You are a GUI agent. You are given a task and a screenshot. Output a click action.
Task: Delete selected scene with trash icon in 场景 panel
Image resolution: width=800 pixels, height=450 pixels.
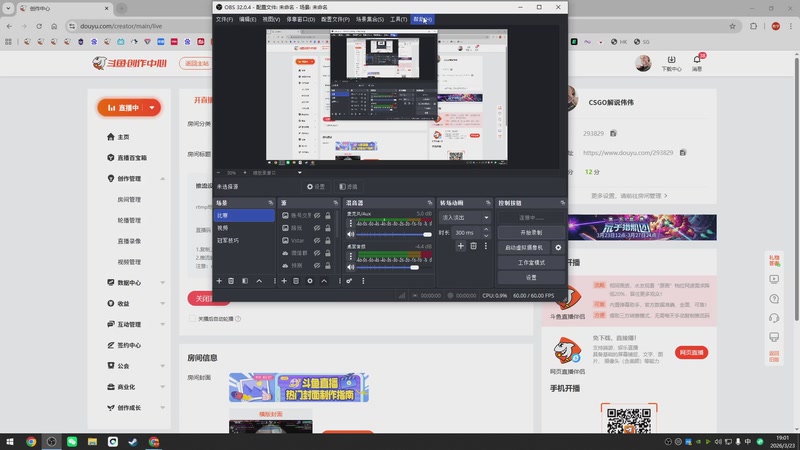tap(231, 281)
